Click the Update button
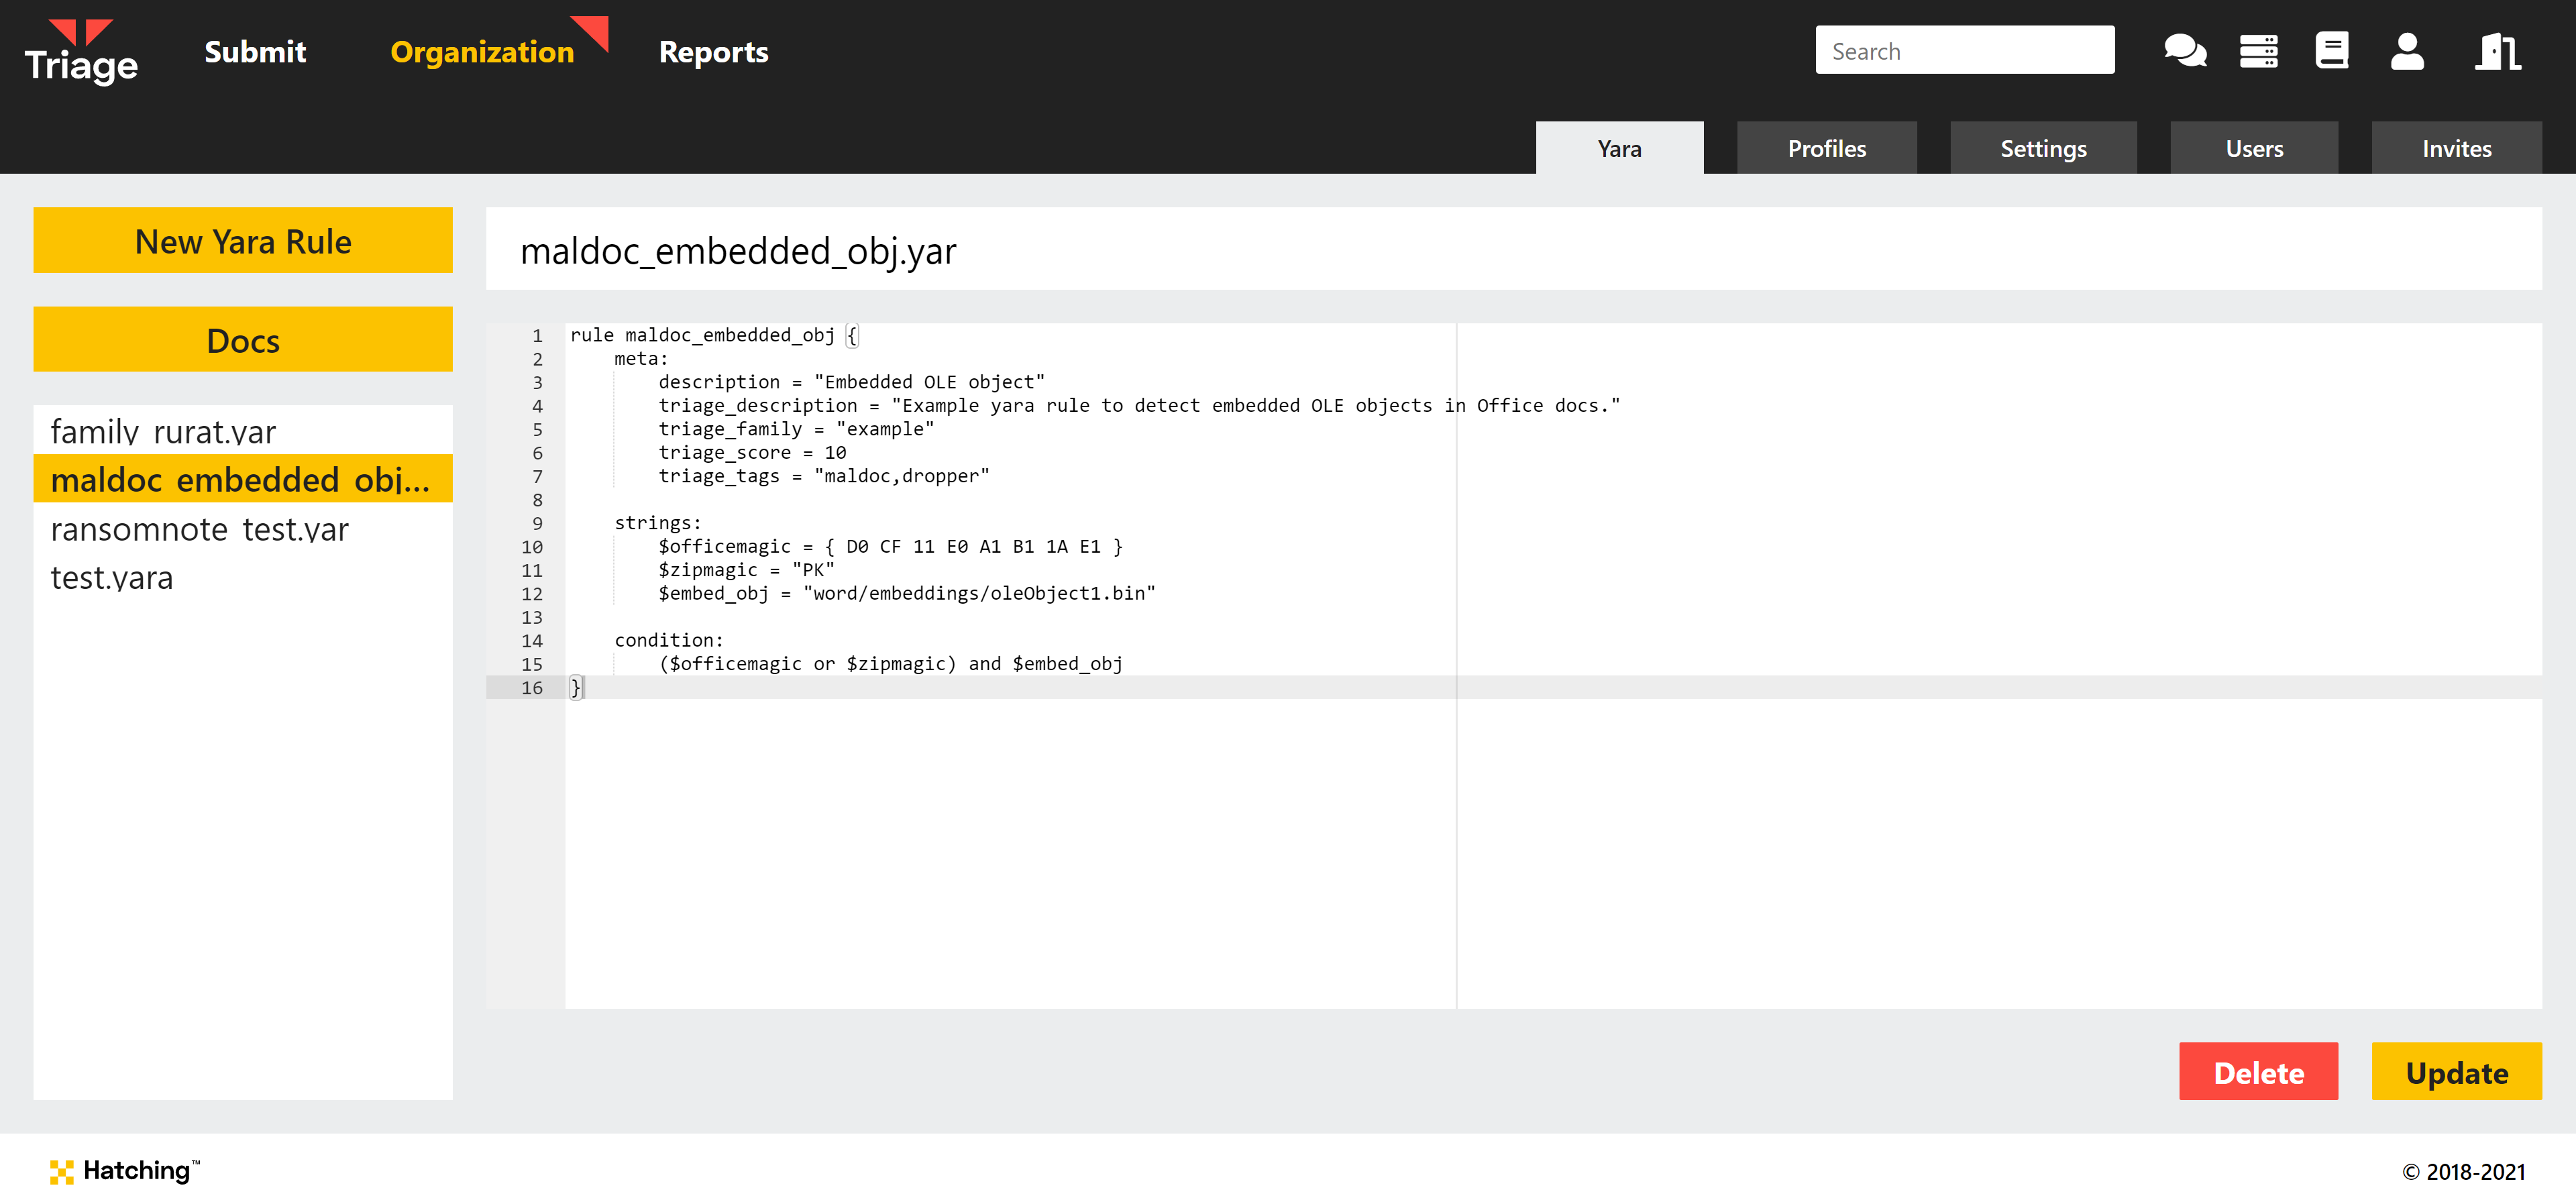 pyautogui.click(x=2456, y=1072)
